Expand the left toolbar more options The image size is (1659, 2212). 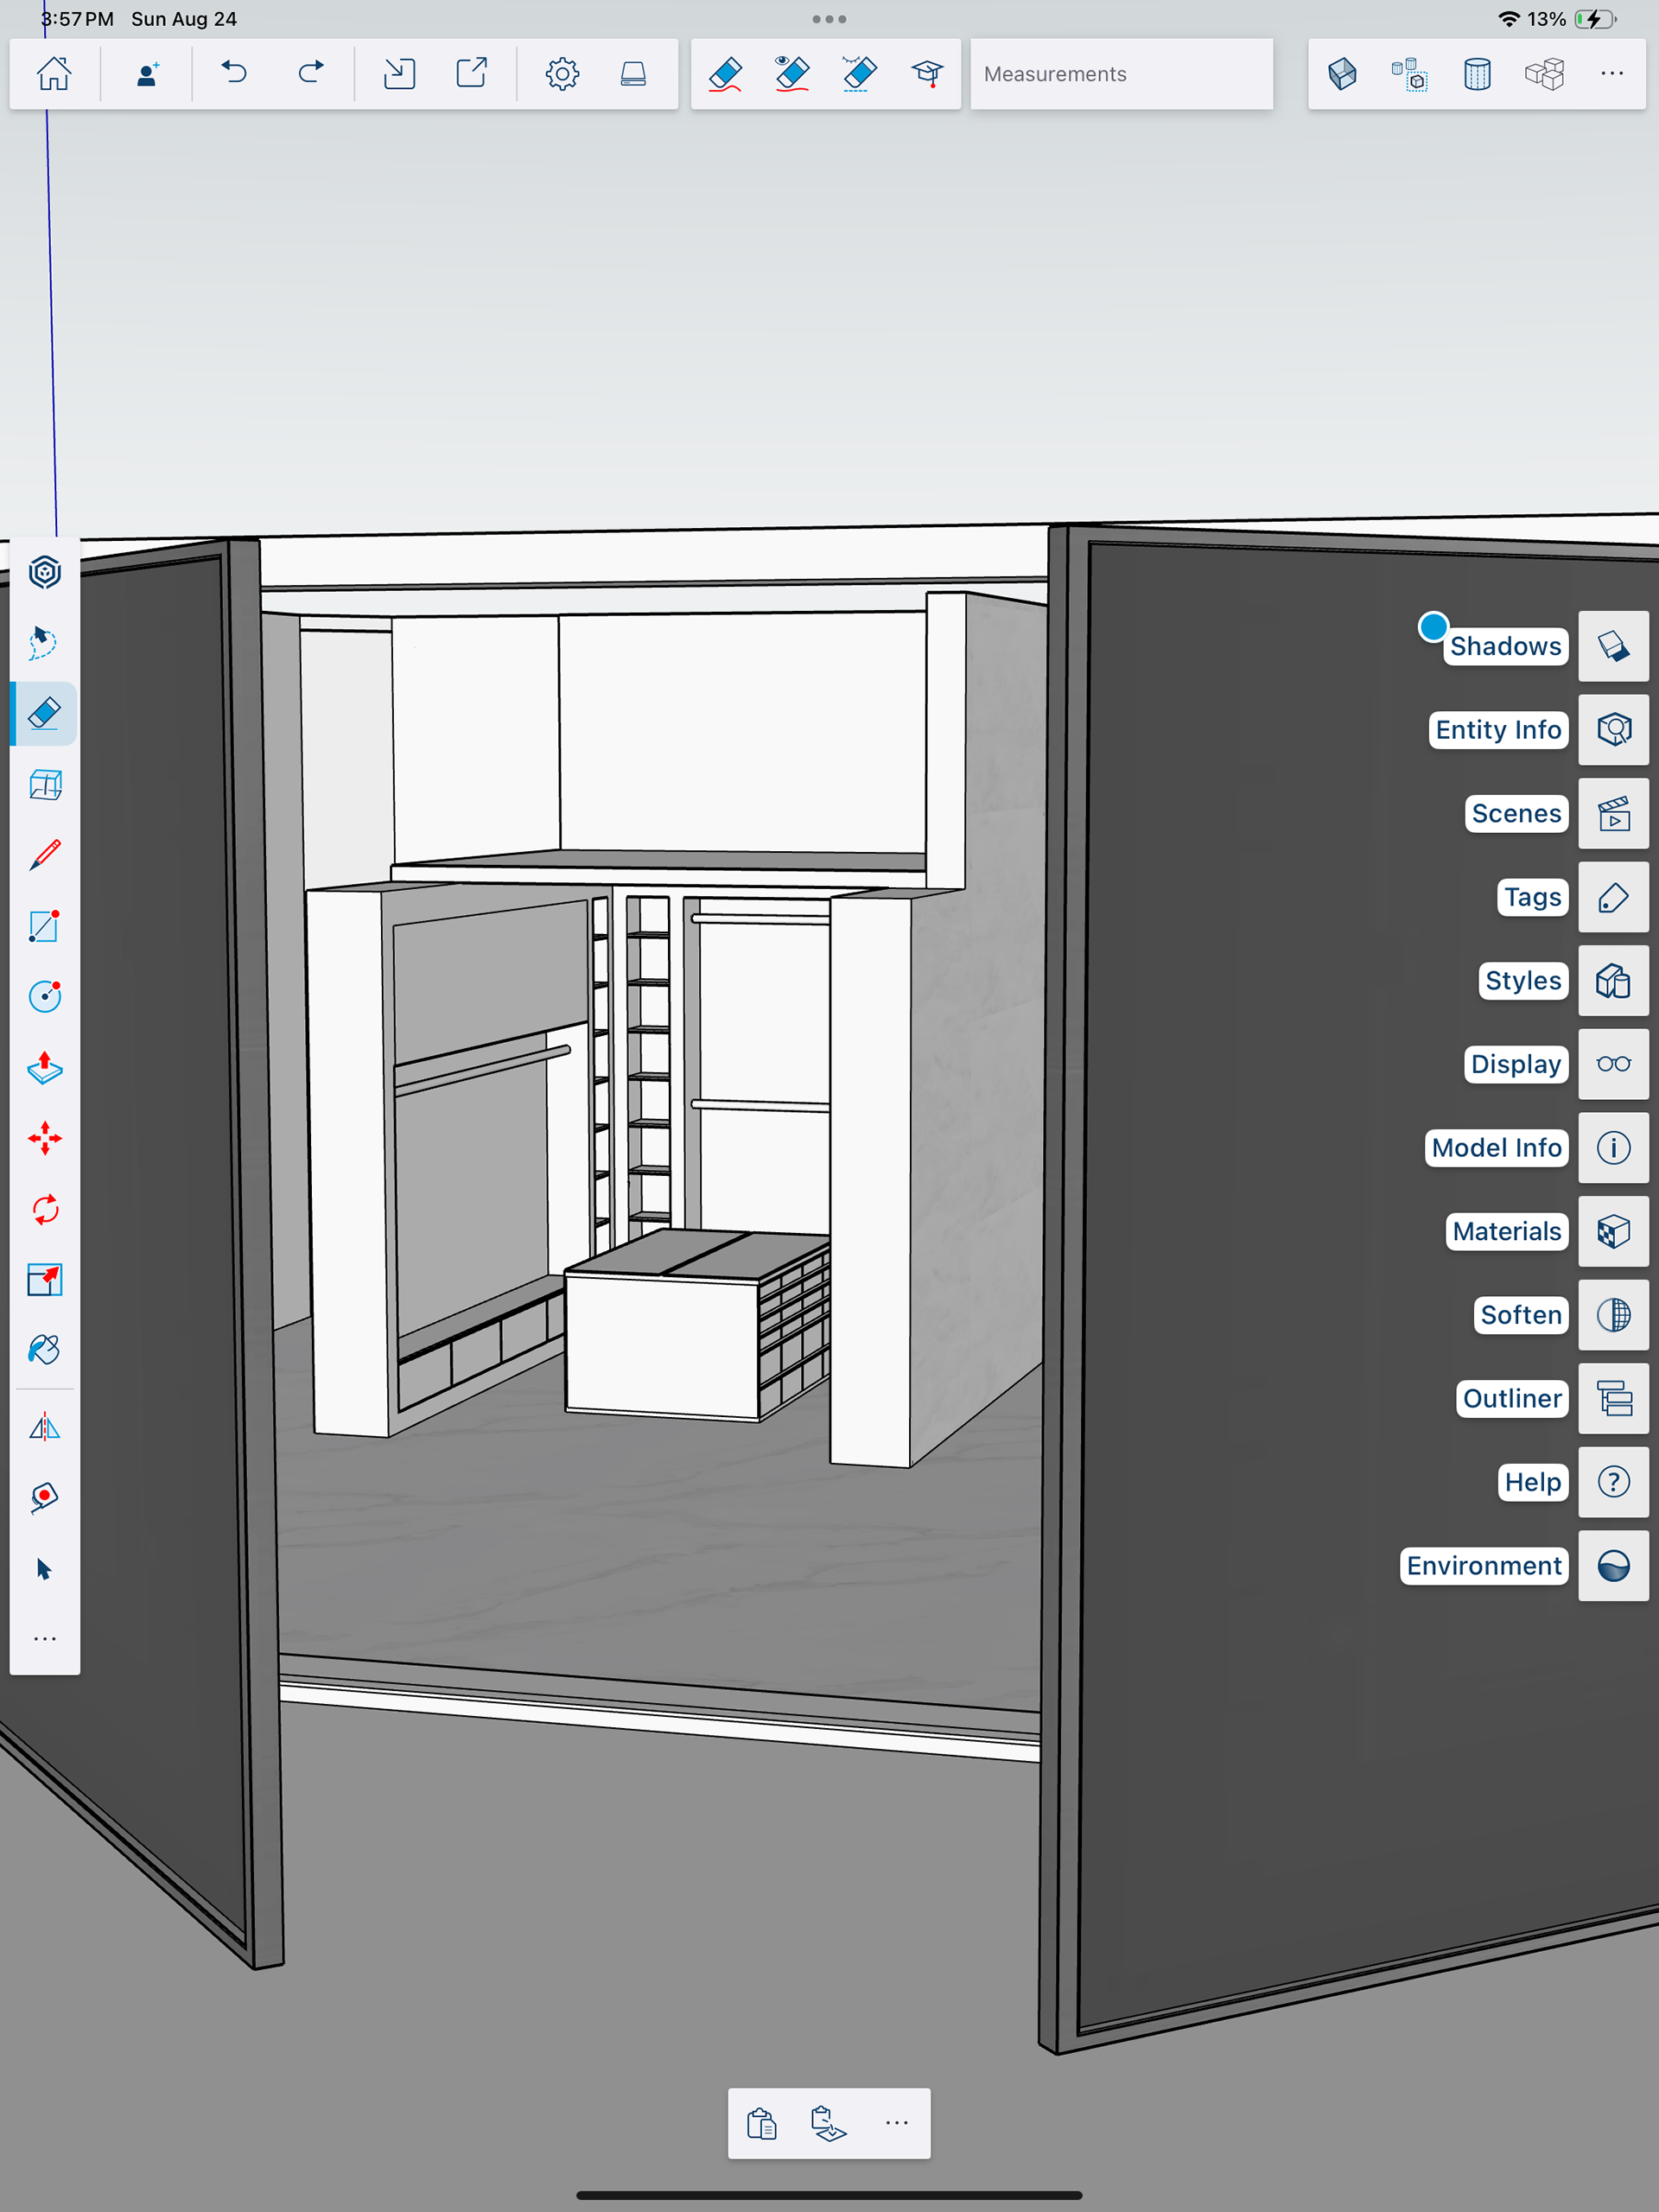(45, 1639)
